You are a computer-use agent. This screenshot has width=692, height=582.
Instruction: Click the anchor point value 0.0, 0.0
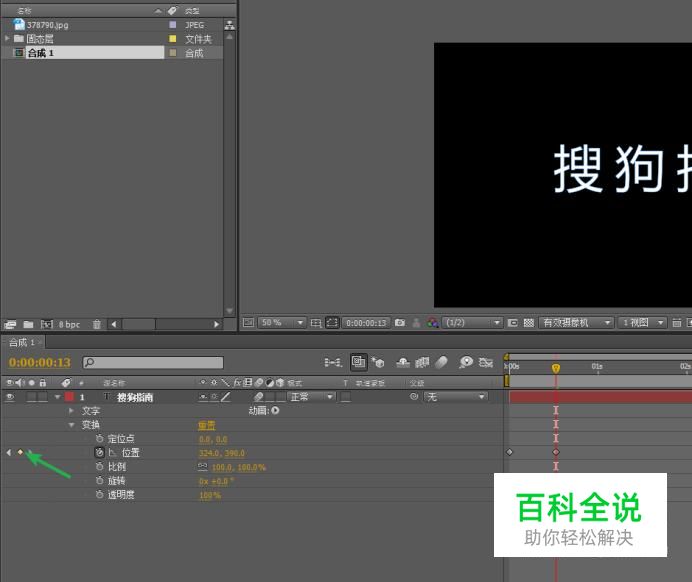point(213,439)
